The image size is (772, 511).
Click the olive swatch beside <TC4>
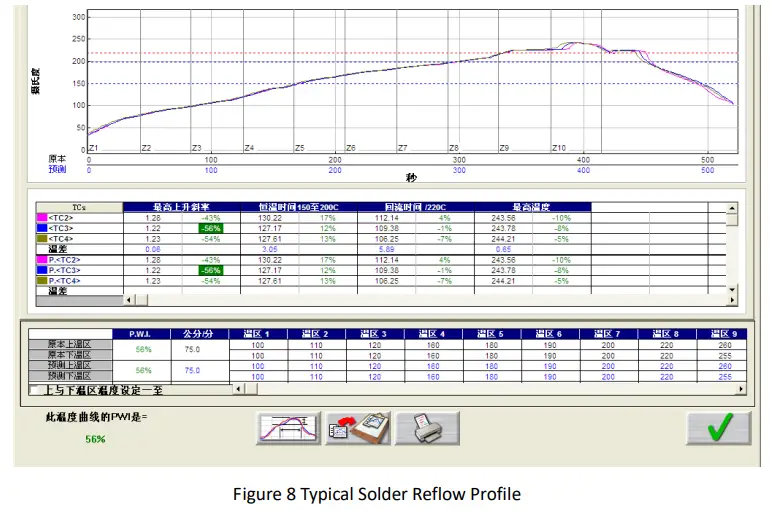click(42, 238)
